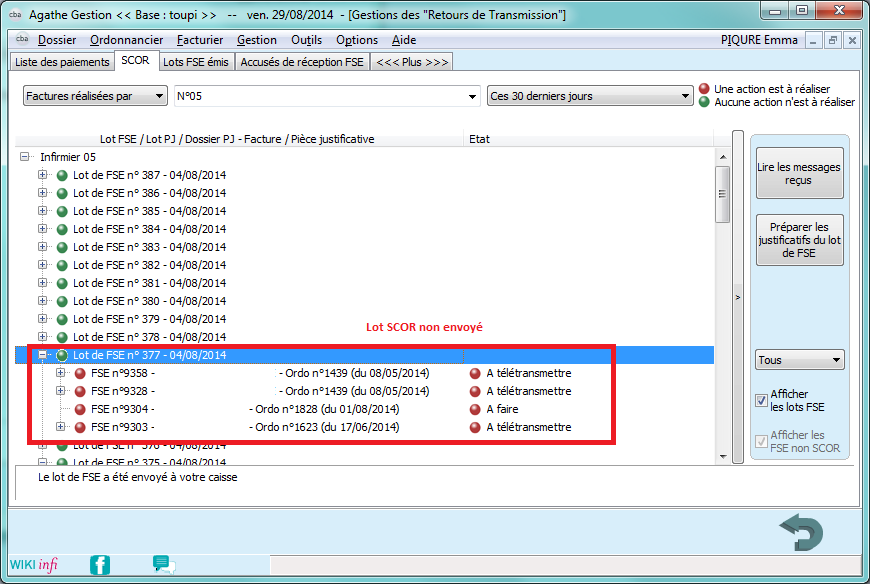This screenshot has height=584, width=870.
Task: Click green status dot of Lot 385
Action: [62, 211]
